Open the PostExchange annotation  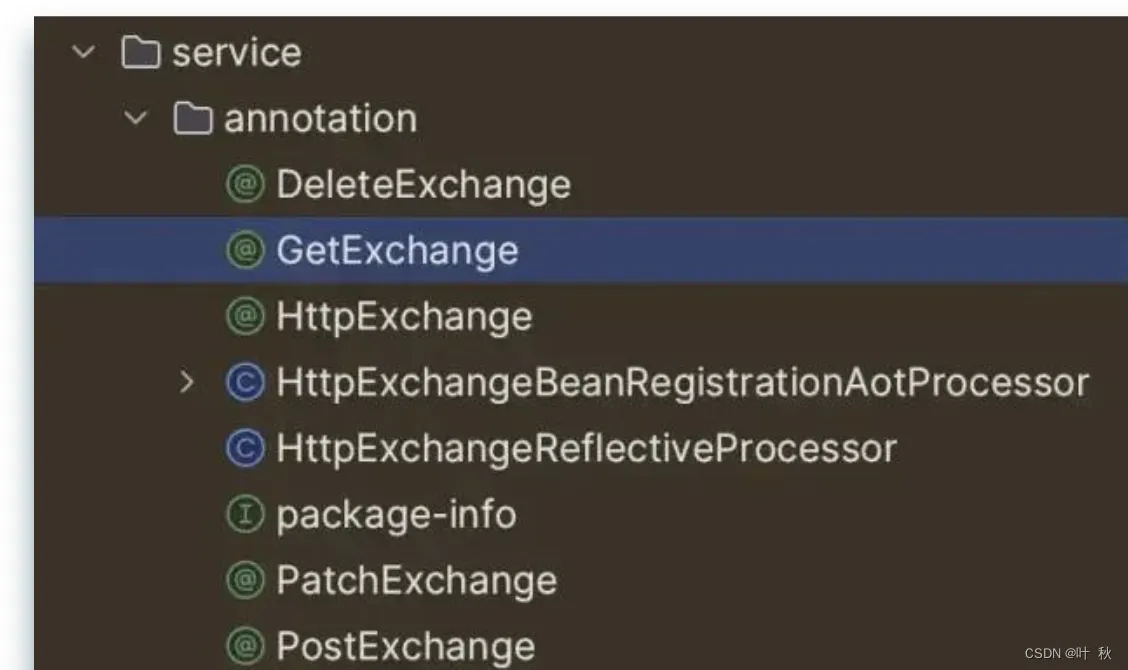(405, 646)
